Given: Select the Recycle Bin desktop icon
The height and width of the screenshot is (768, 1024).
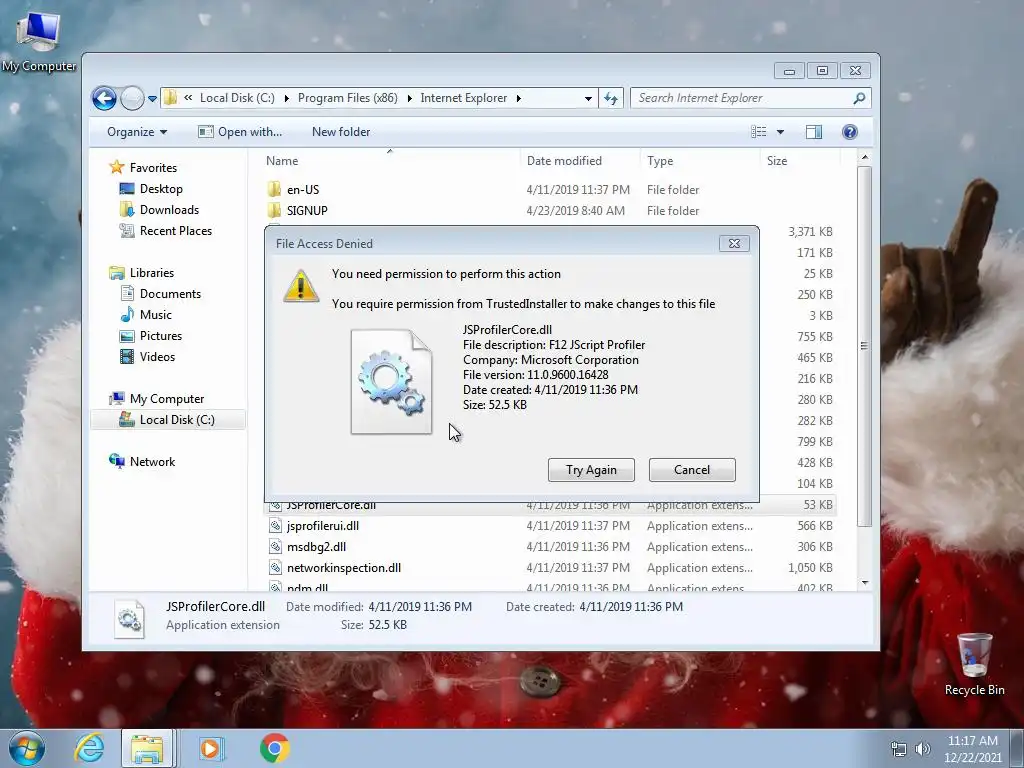Looking at the screenshot, I should [974, 665].
